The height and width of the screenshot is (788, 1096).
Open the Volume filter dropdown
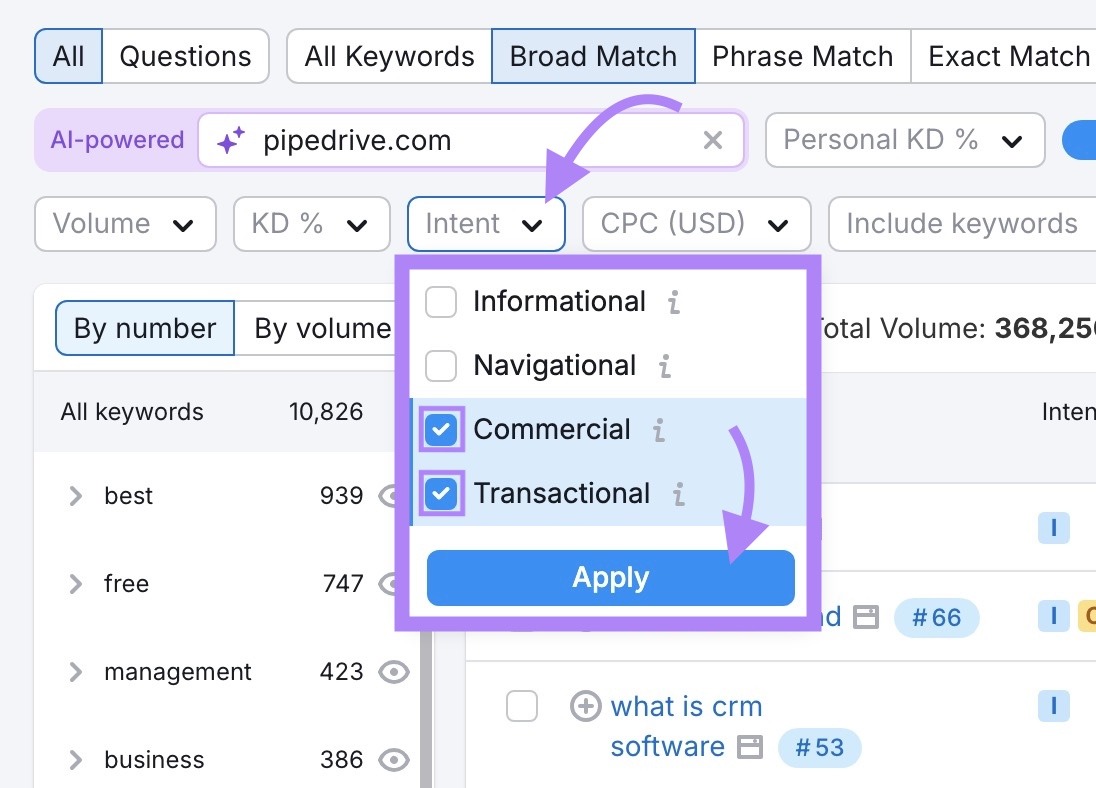125,224
